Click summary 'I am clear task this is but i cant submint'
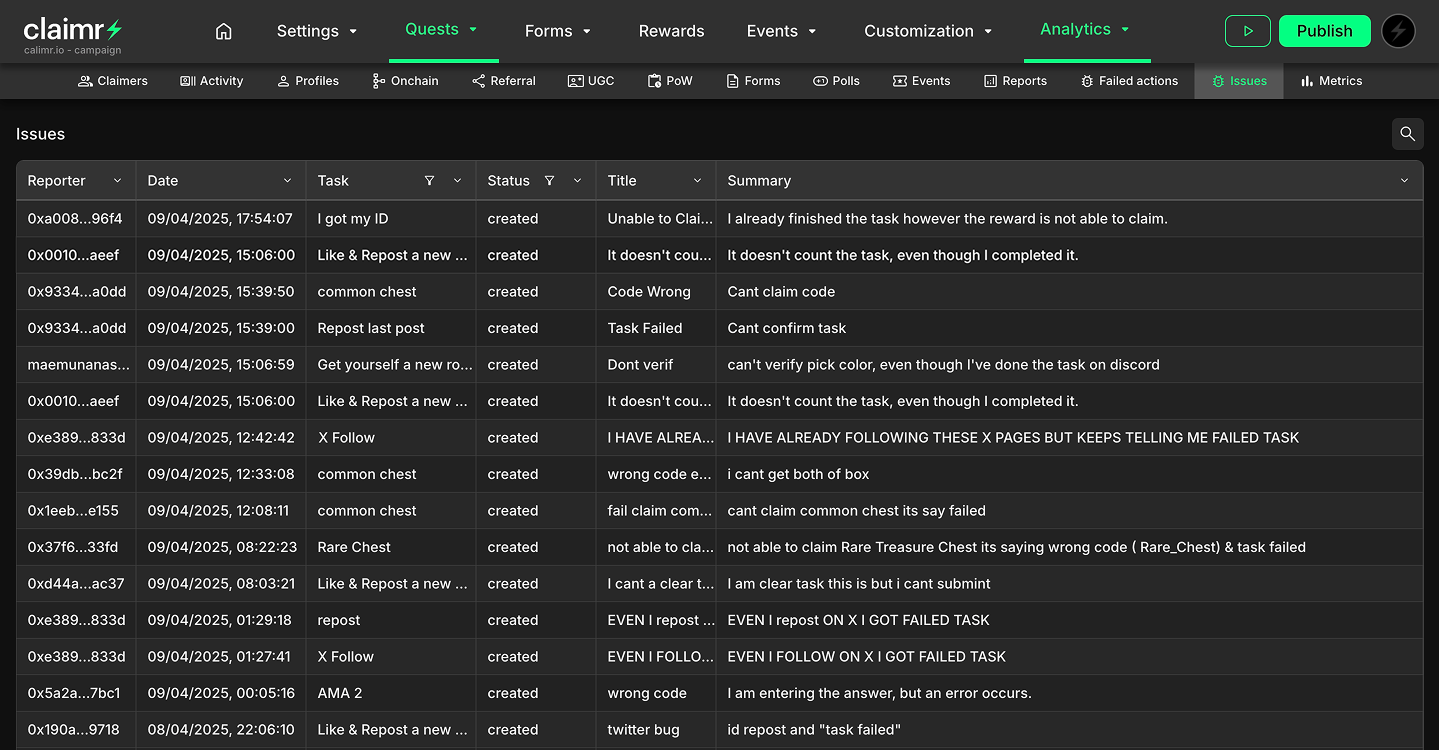Image resolution: width=1439 pixels, height=750 pixels. point(859,584)
